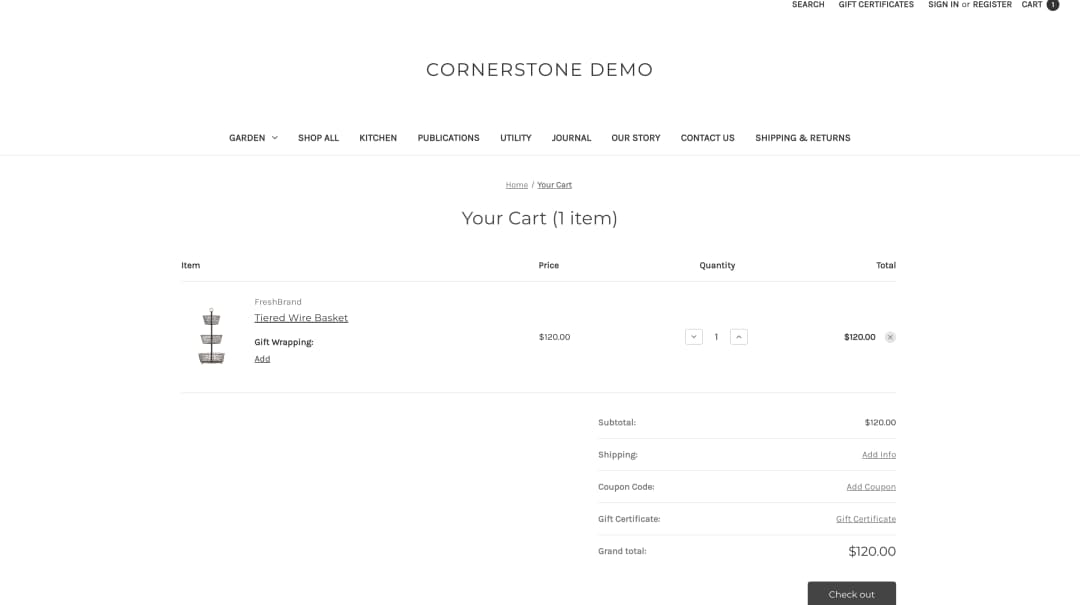Click the Check out button
The image size is (1080, 605).
pos(851,594)
